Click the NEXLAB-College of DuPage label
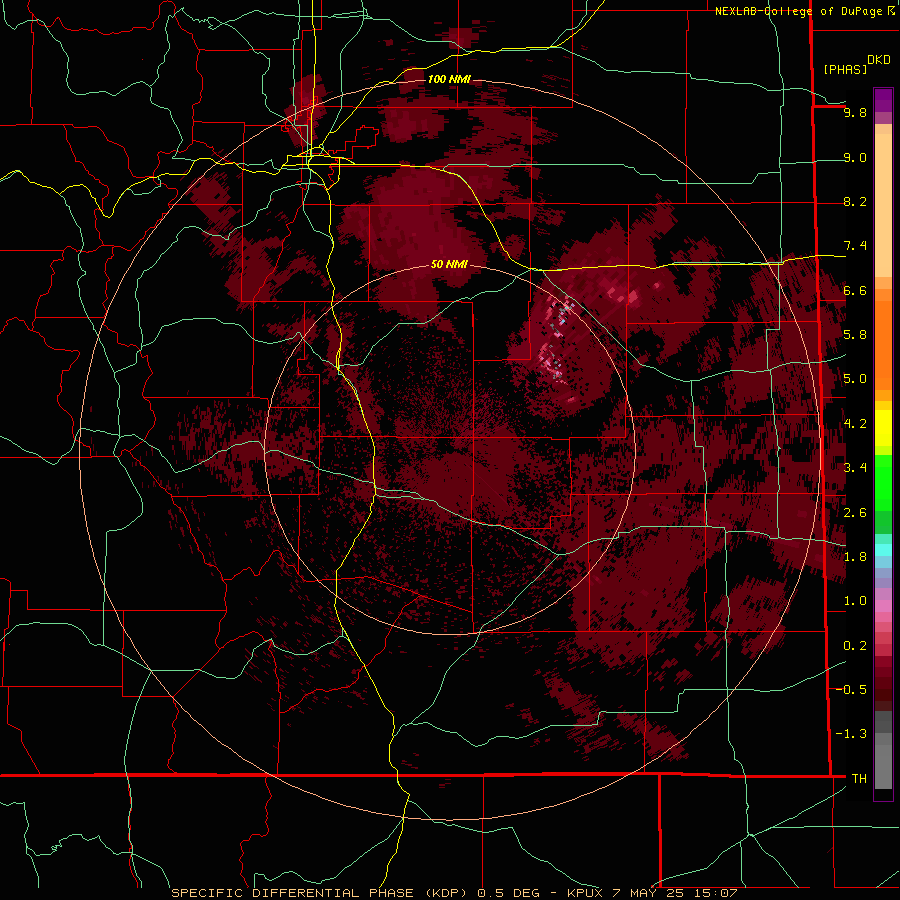Image resolution: width=900 pixels, height=900 pixels. (x=800, y=11)
